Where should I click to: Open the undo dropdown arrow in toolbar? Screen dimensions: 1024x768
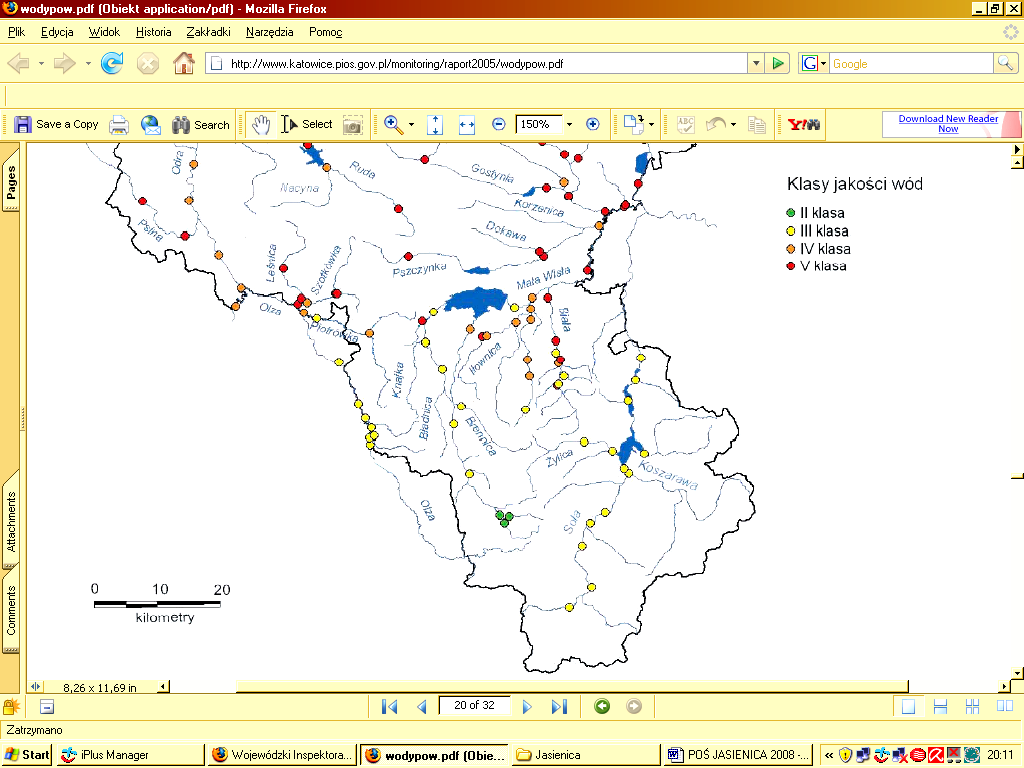[x=733, y=124]
